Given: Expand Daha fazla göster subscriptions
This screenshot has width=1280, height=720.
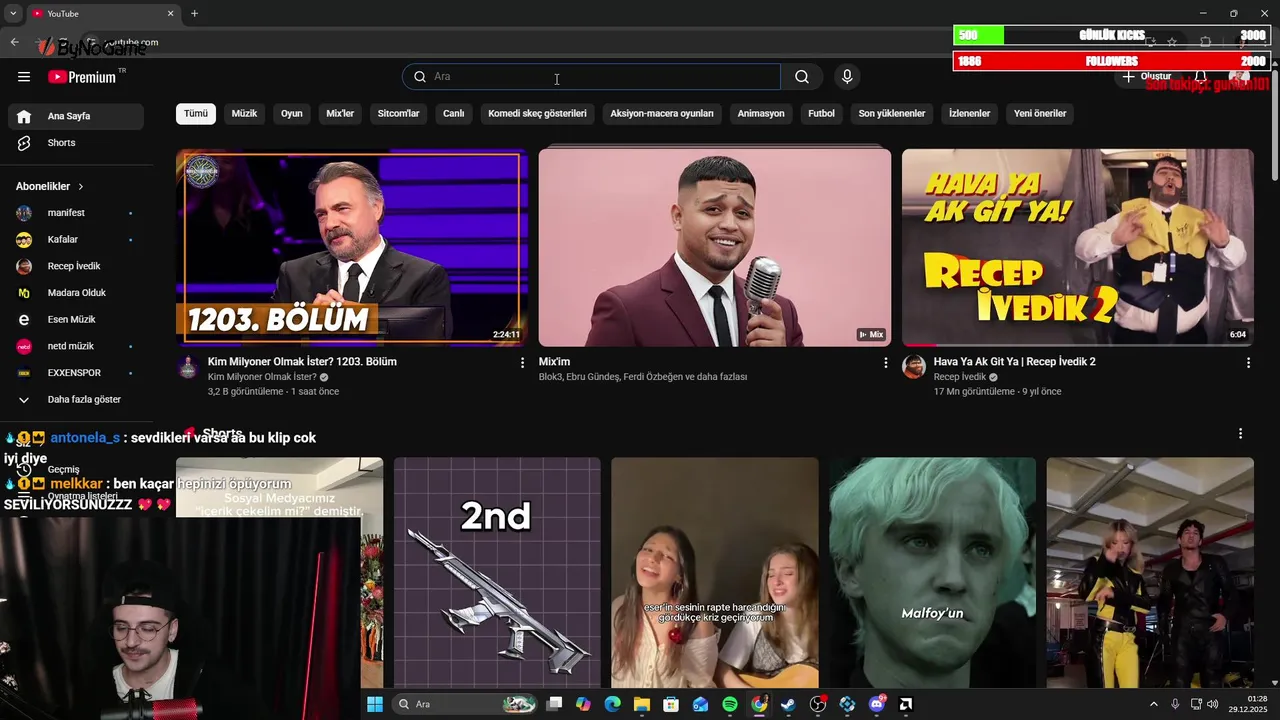Looking at the screenshot, I should pyautogui.click(x=76, y=399).
